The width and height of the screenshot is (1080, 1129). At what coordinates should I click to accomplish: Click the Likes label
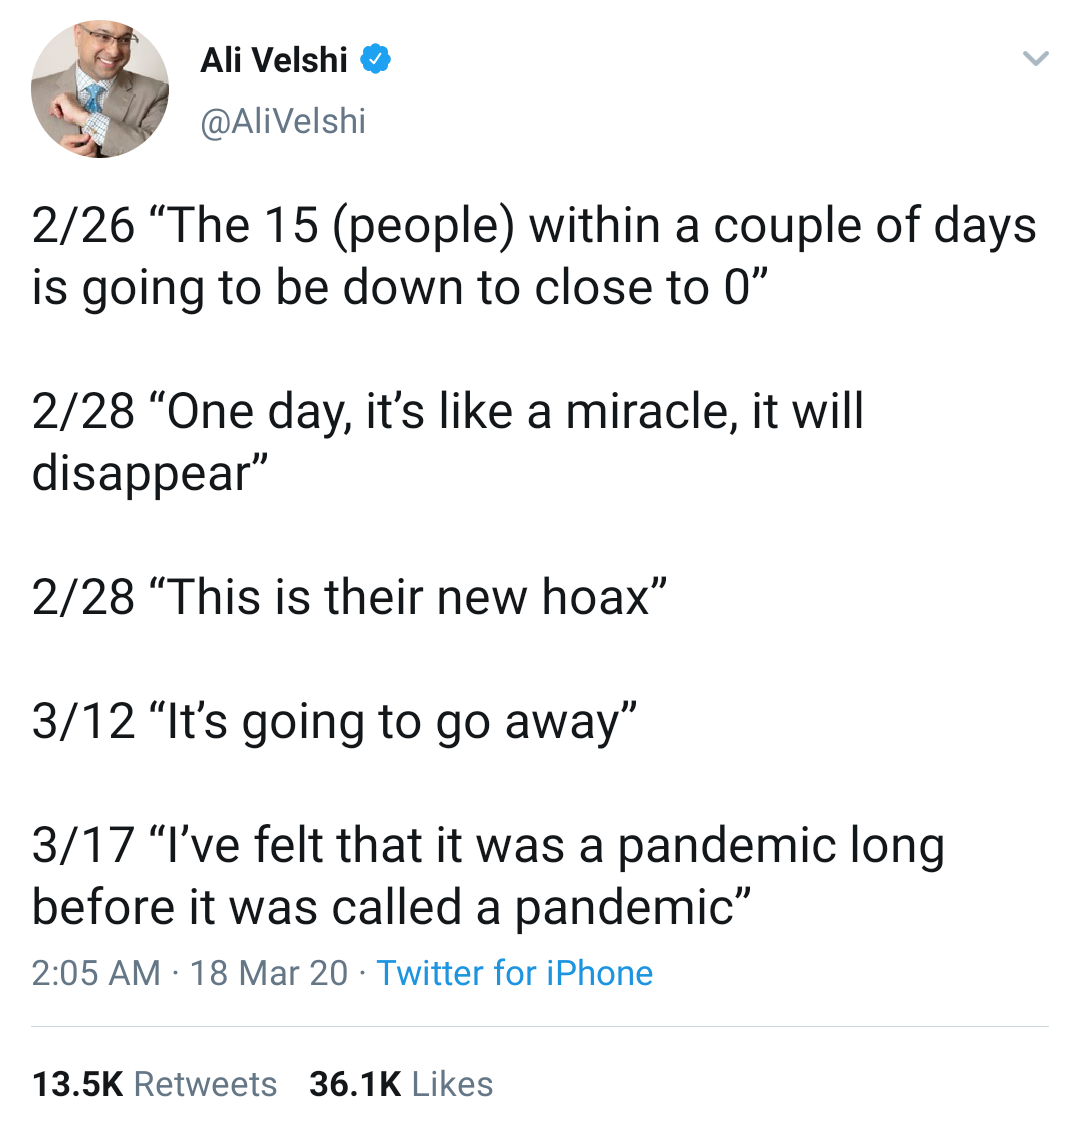[x=452, y=1084]
